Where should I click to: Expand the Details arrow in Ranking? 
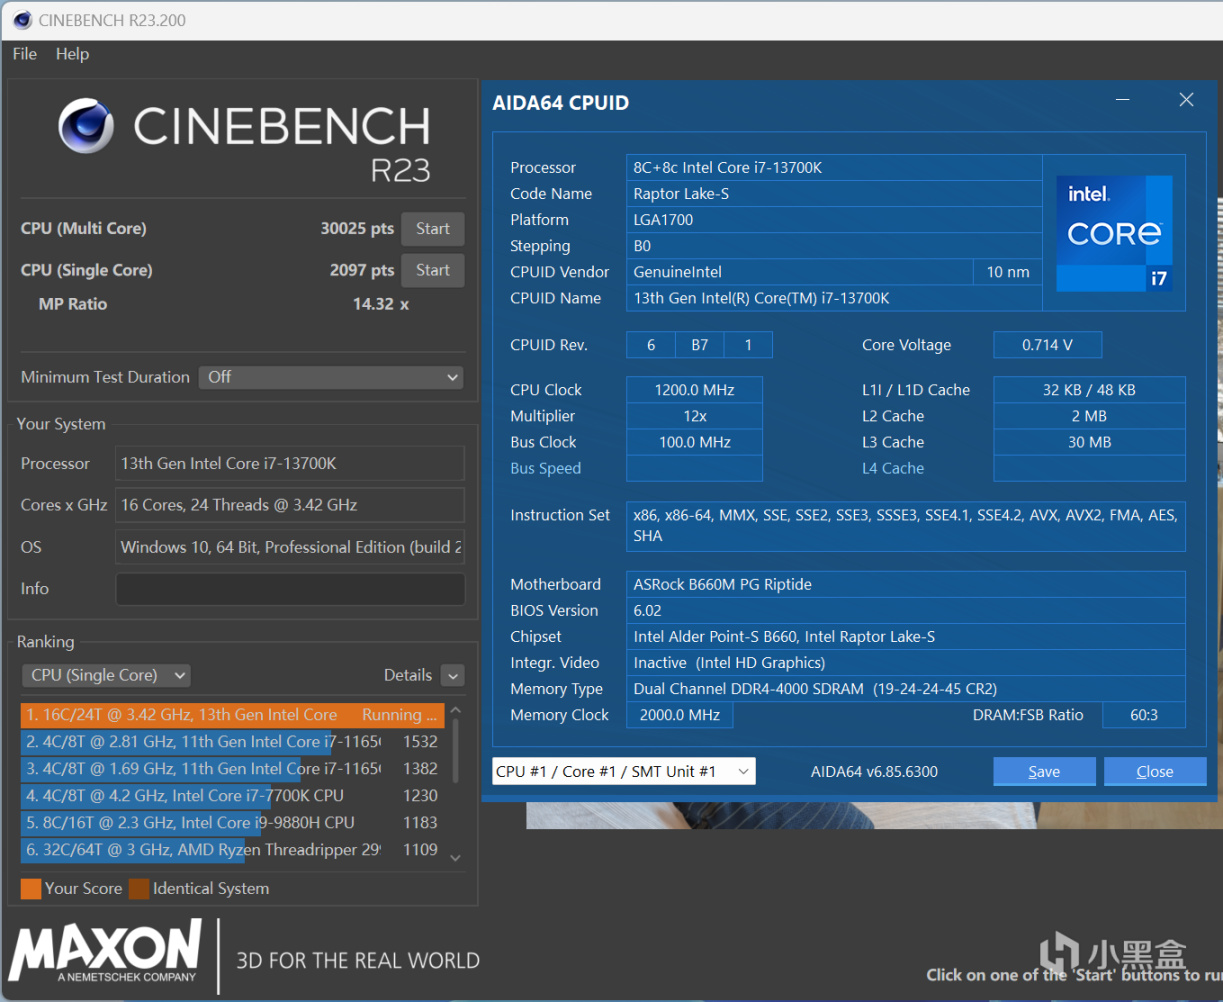[x=452, y=676]
